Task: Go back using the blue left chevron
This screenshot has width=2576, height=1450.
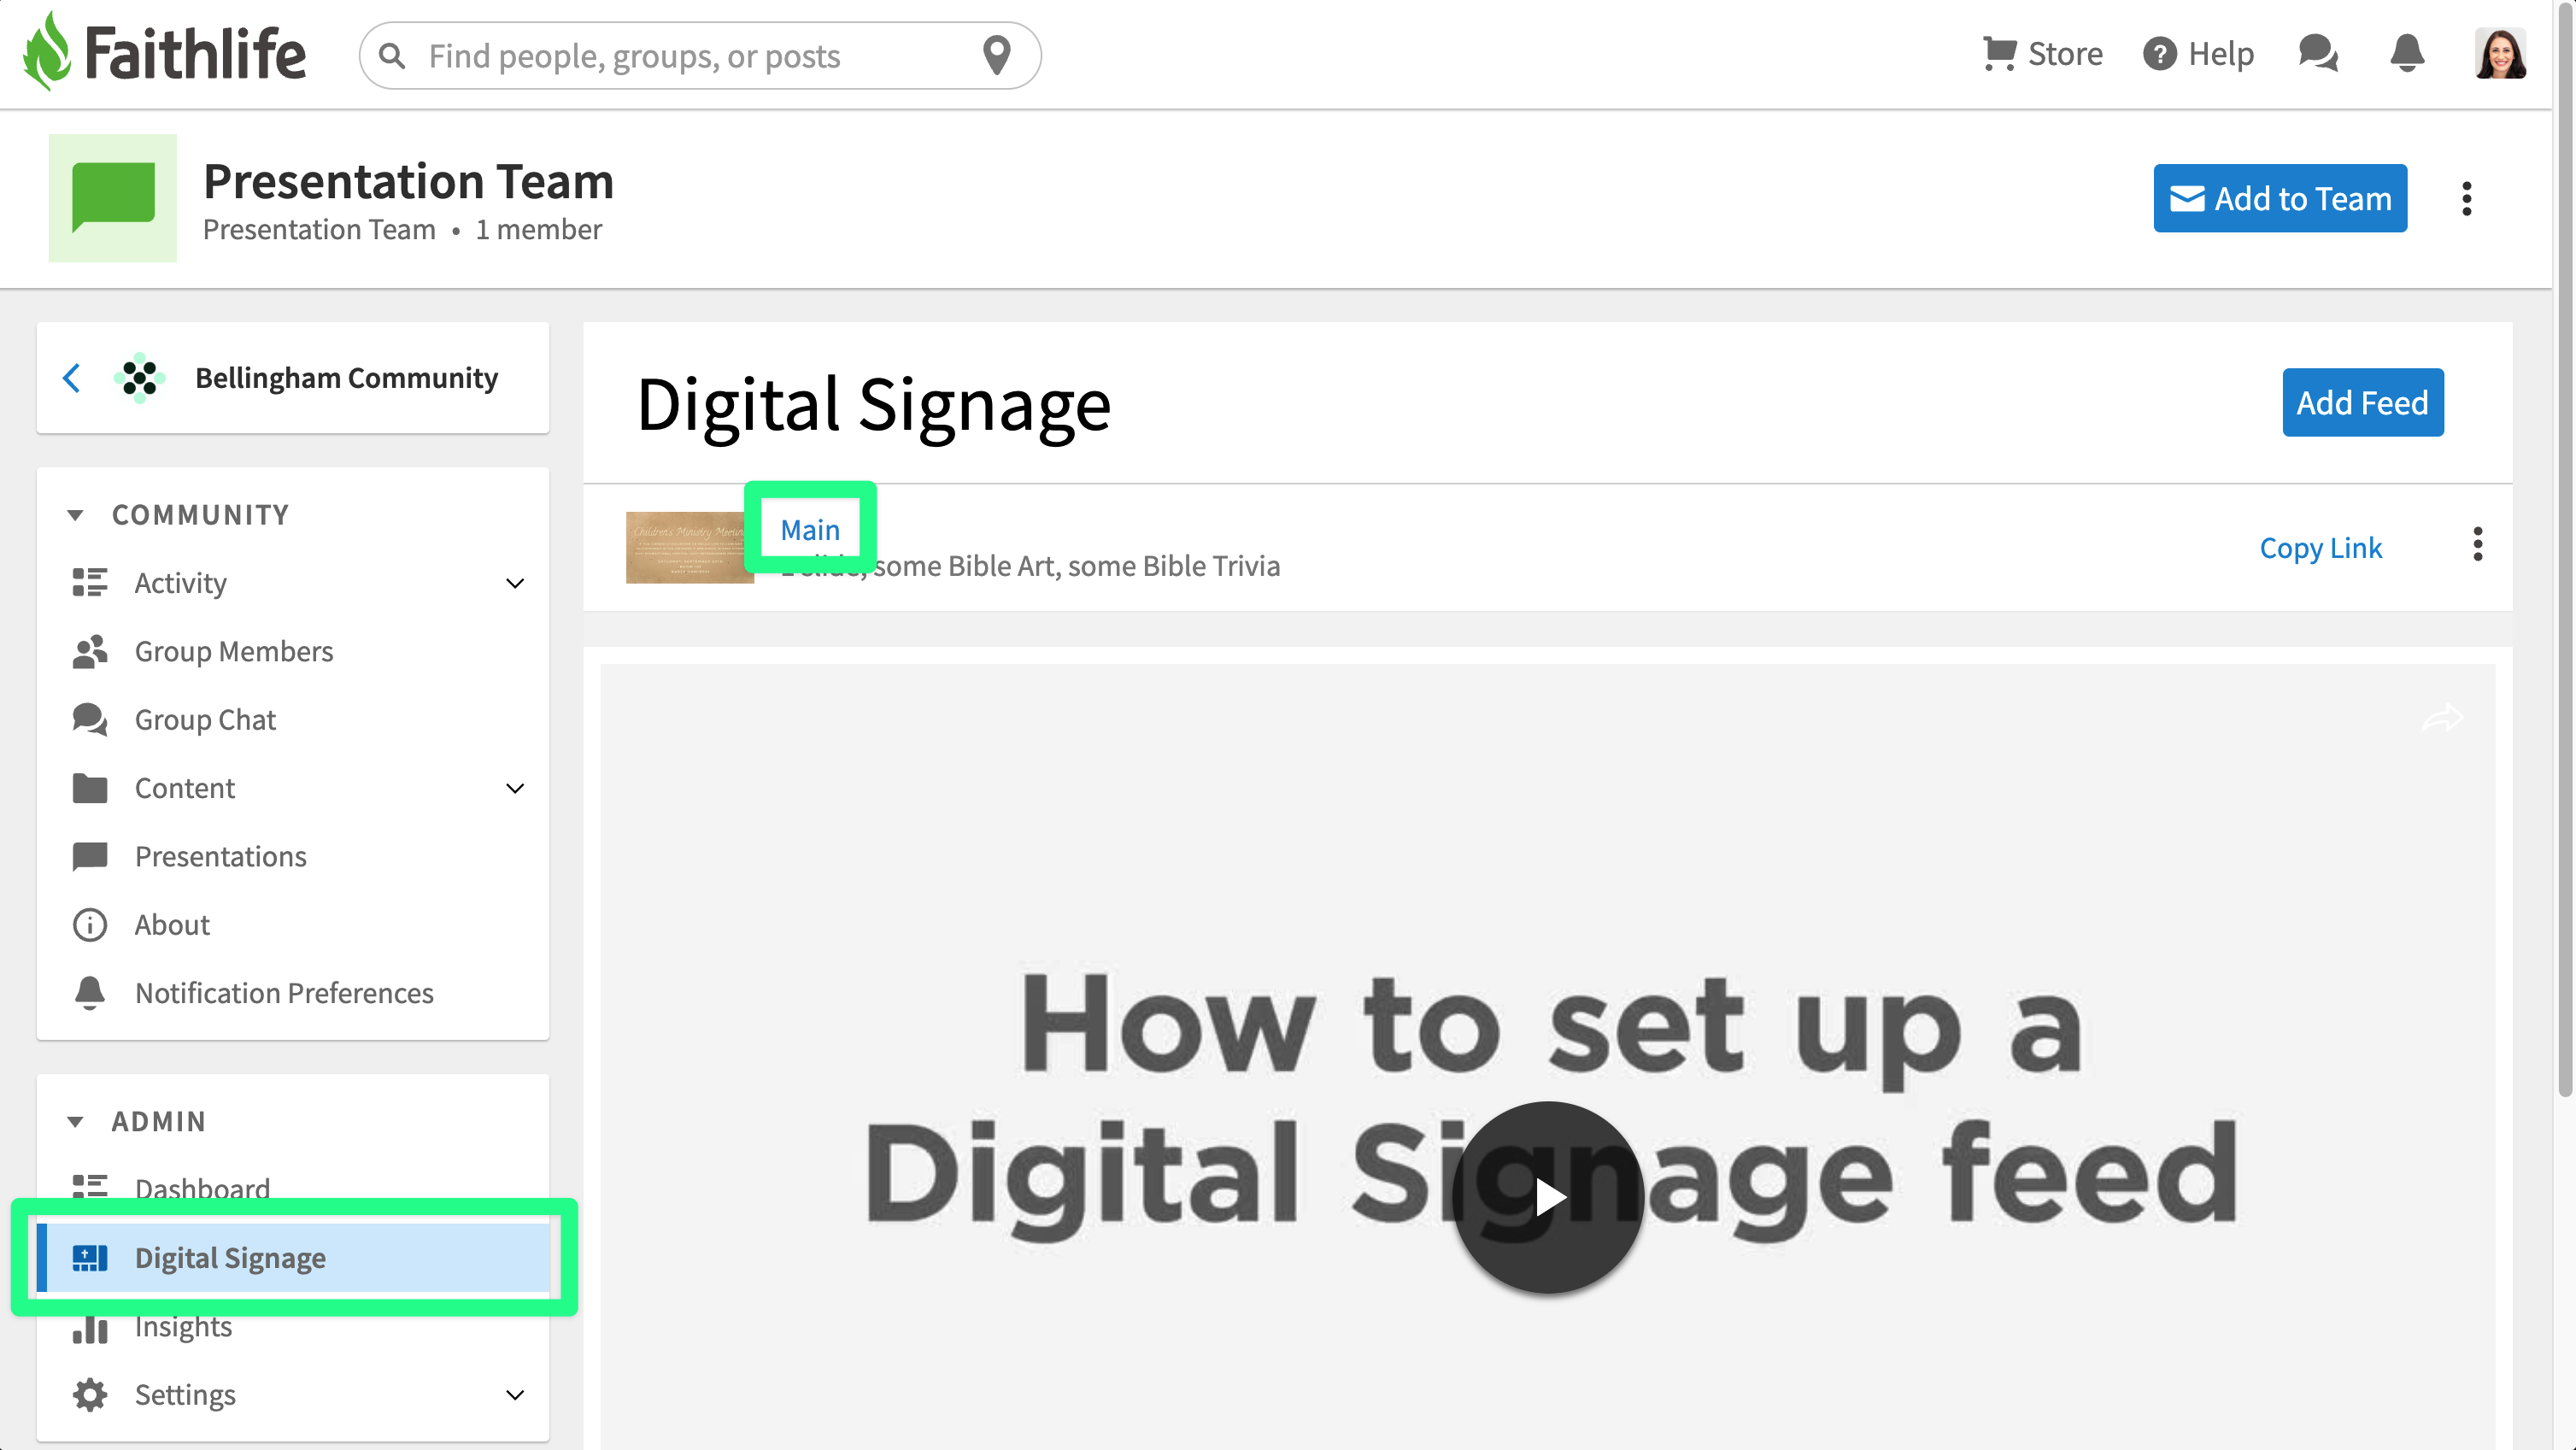Action: pos(71,378)
